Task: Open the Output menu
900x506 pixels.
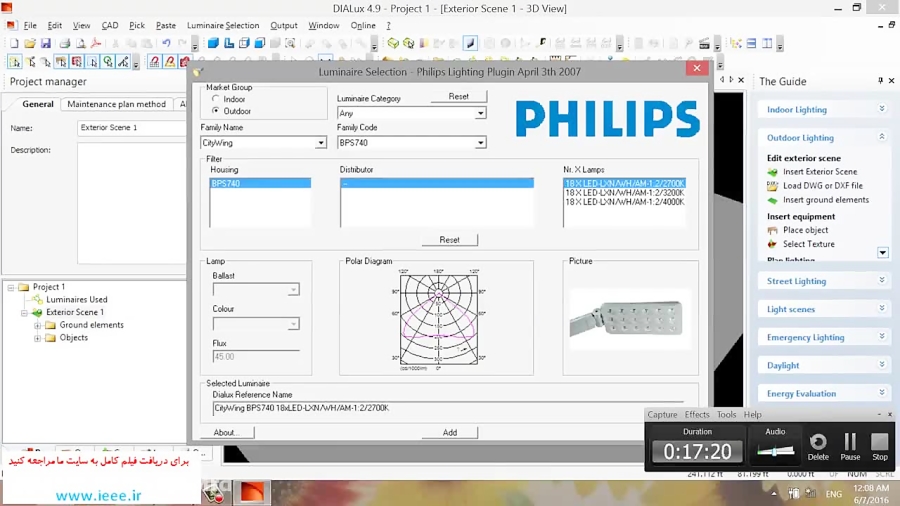Action: coord(284,26)
